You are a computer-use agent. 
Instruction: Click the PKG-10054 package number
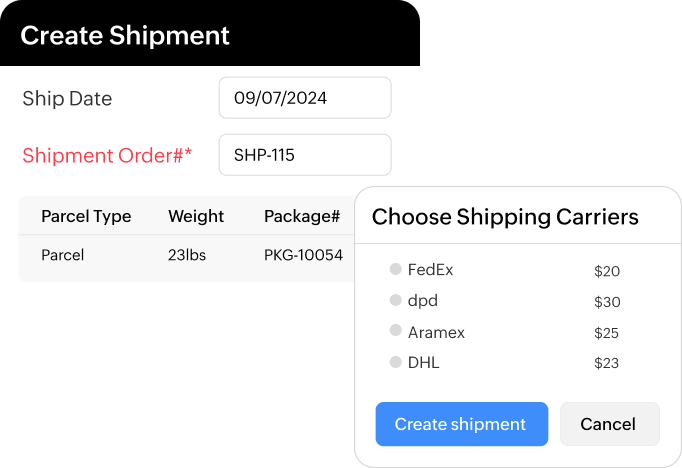click(x=303, y=255)
